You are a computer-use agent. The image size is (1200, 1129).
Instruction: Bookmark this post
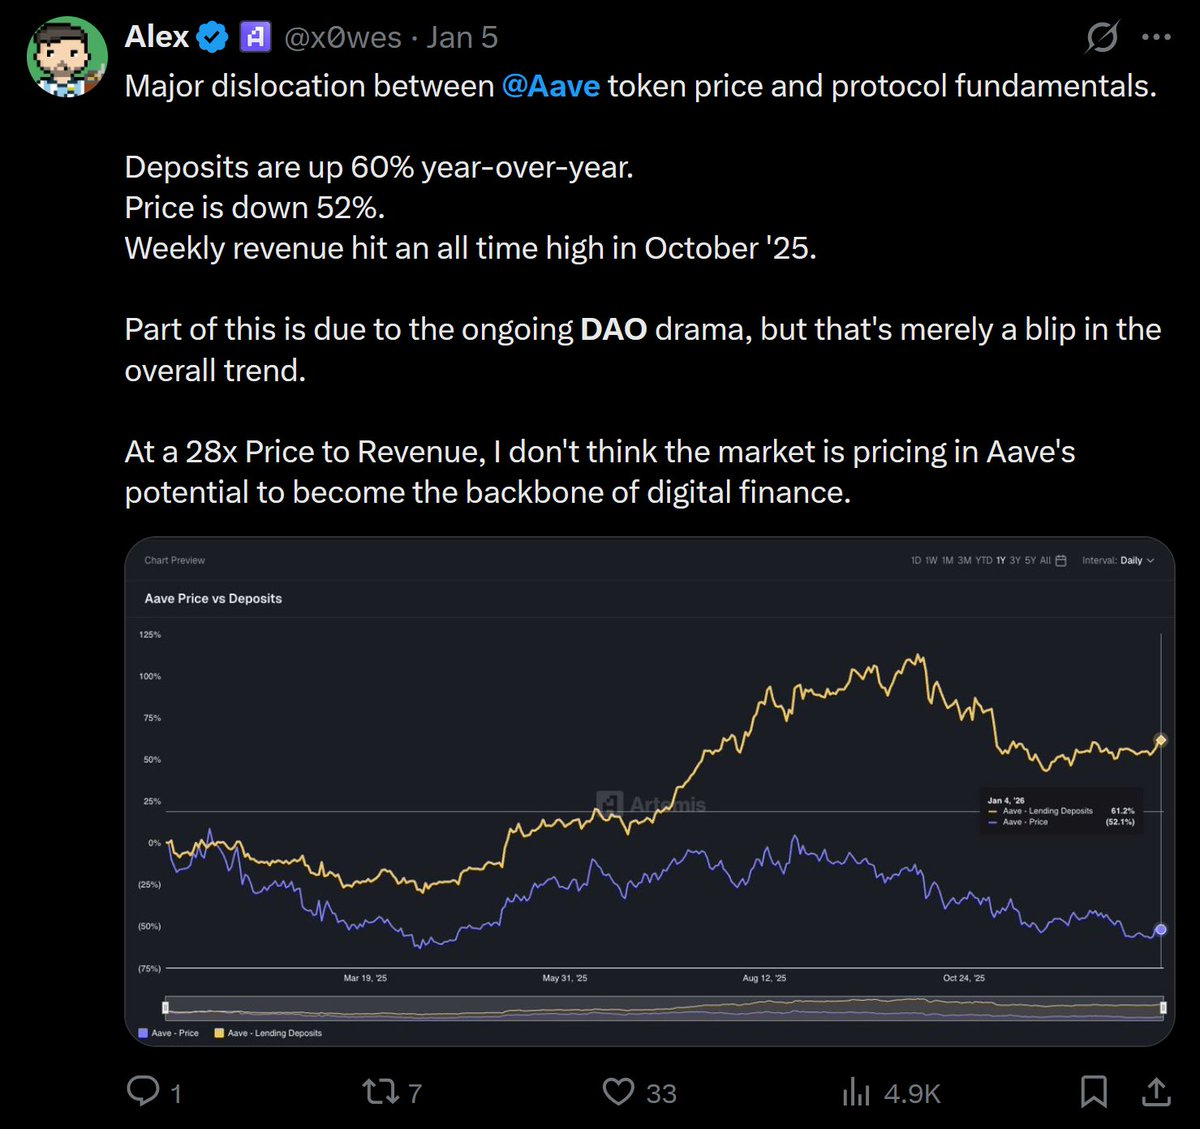point(1093,1091)
